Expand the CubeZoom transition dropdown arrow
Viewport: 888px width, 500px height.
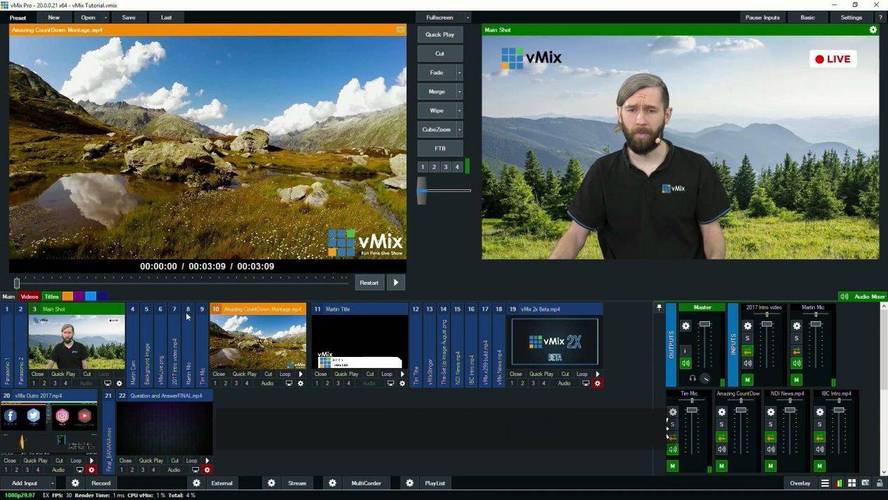(x=459, y=130)
